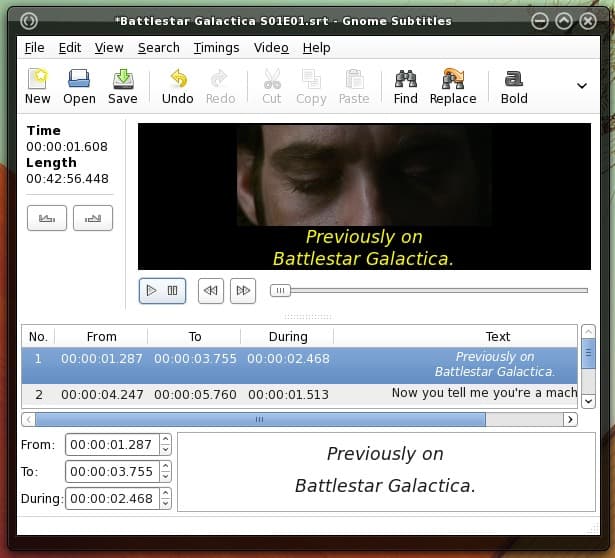Undo the last change
615x558 pixels.
pos(178,86)
